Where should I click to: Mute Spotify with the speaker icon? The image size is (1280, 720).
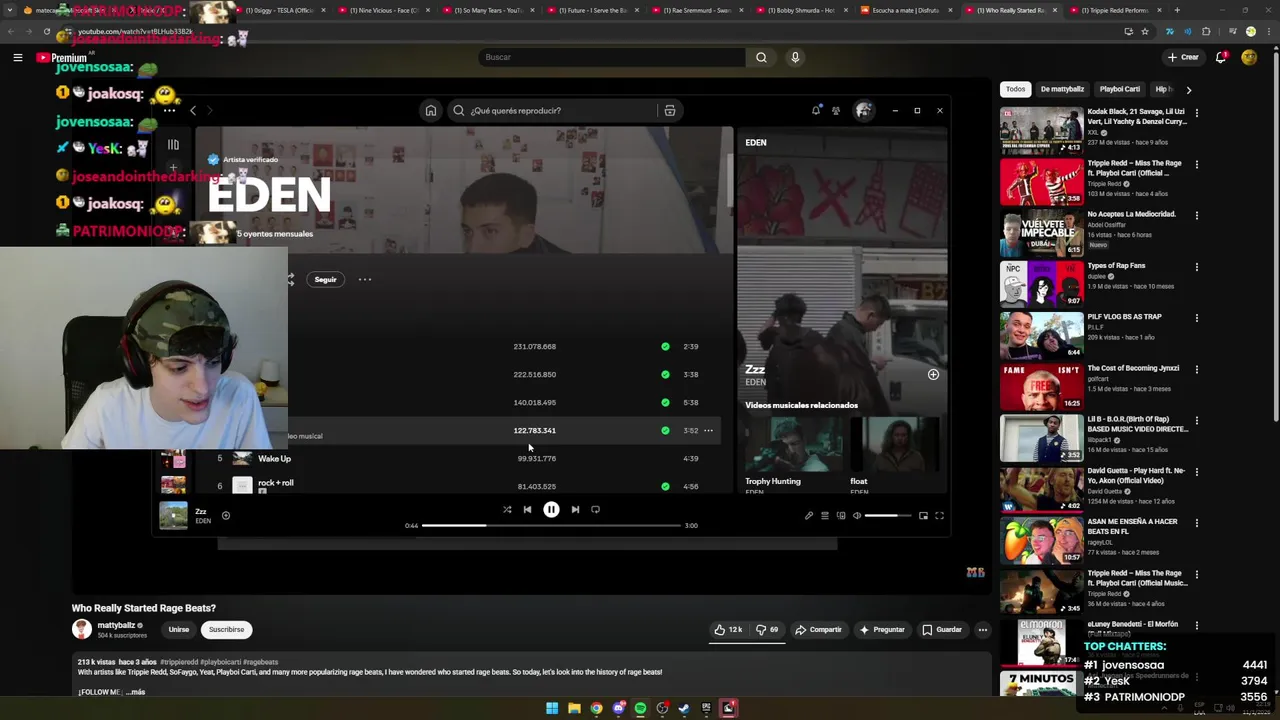[856, 516]
